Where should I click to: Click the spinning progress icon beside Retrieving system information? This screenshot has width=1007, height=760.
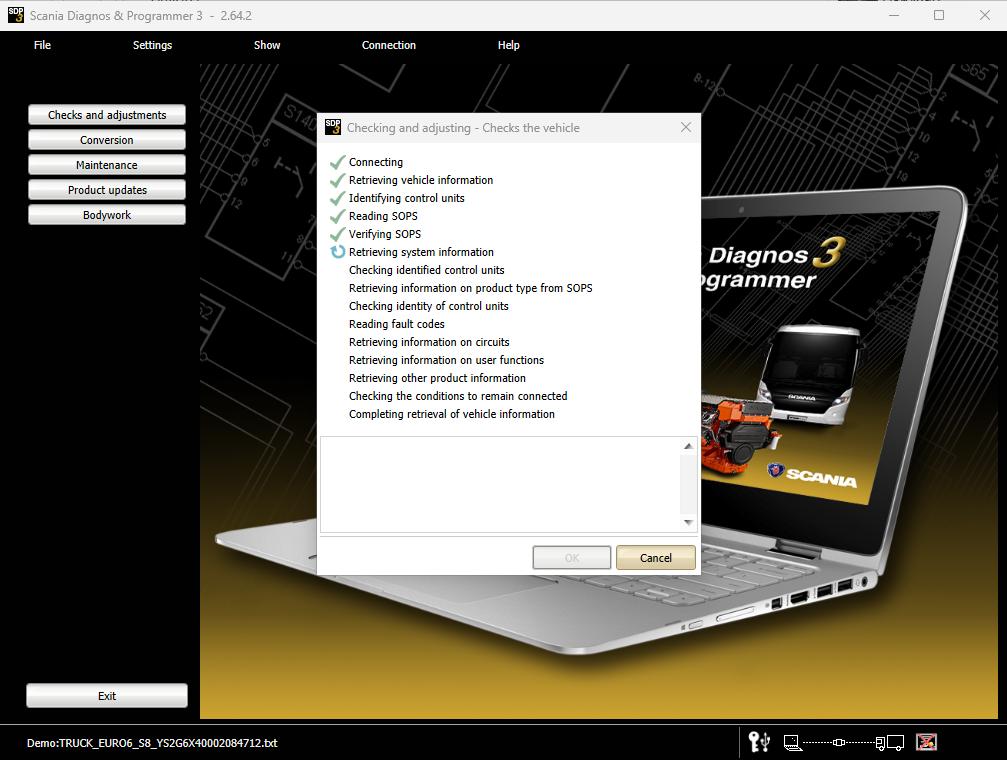[338, 252]
